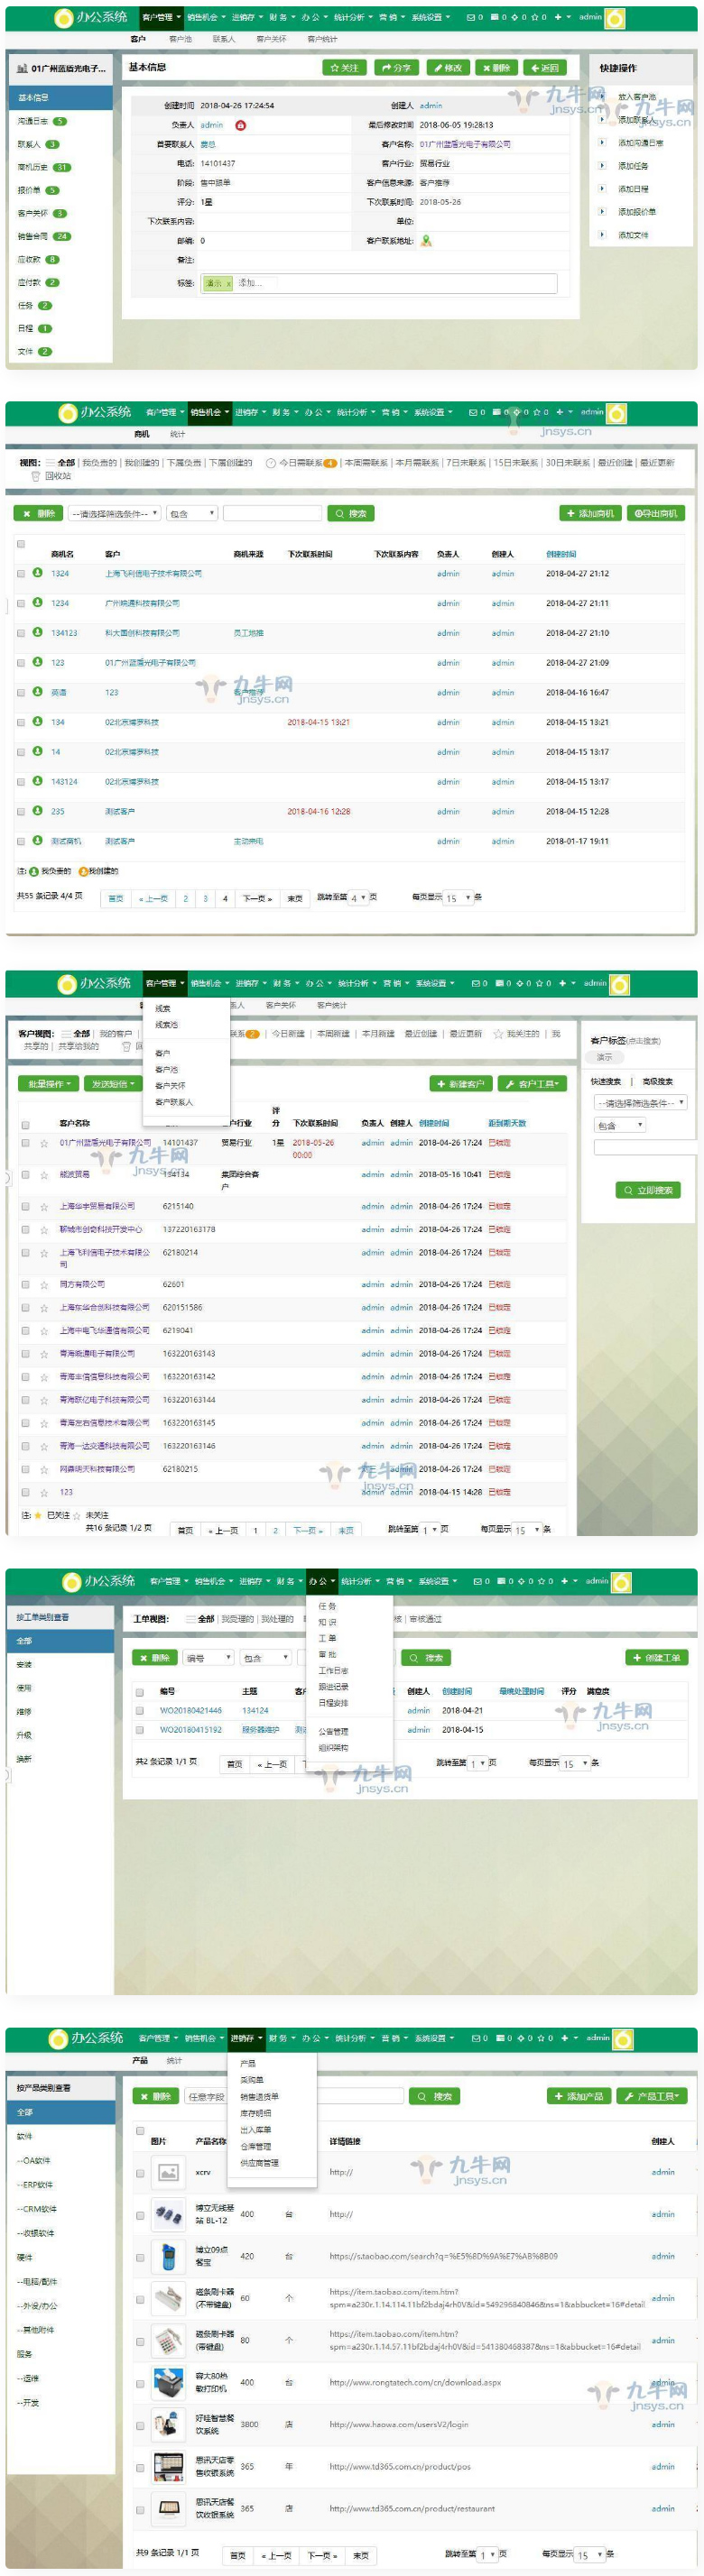Click the red lock icon beside 负责人

(x=240, y=125)
